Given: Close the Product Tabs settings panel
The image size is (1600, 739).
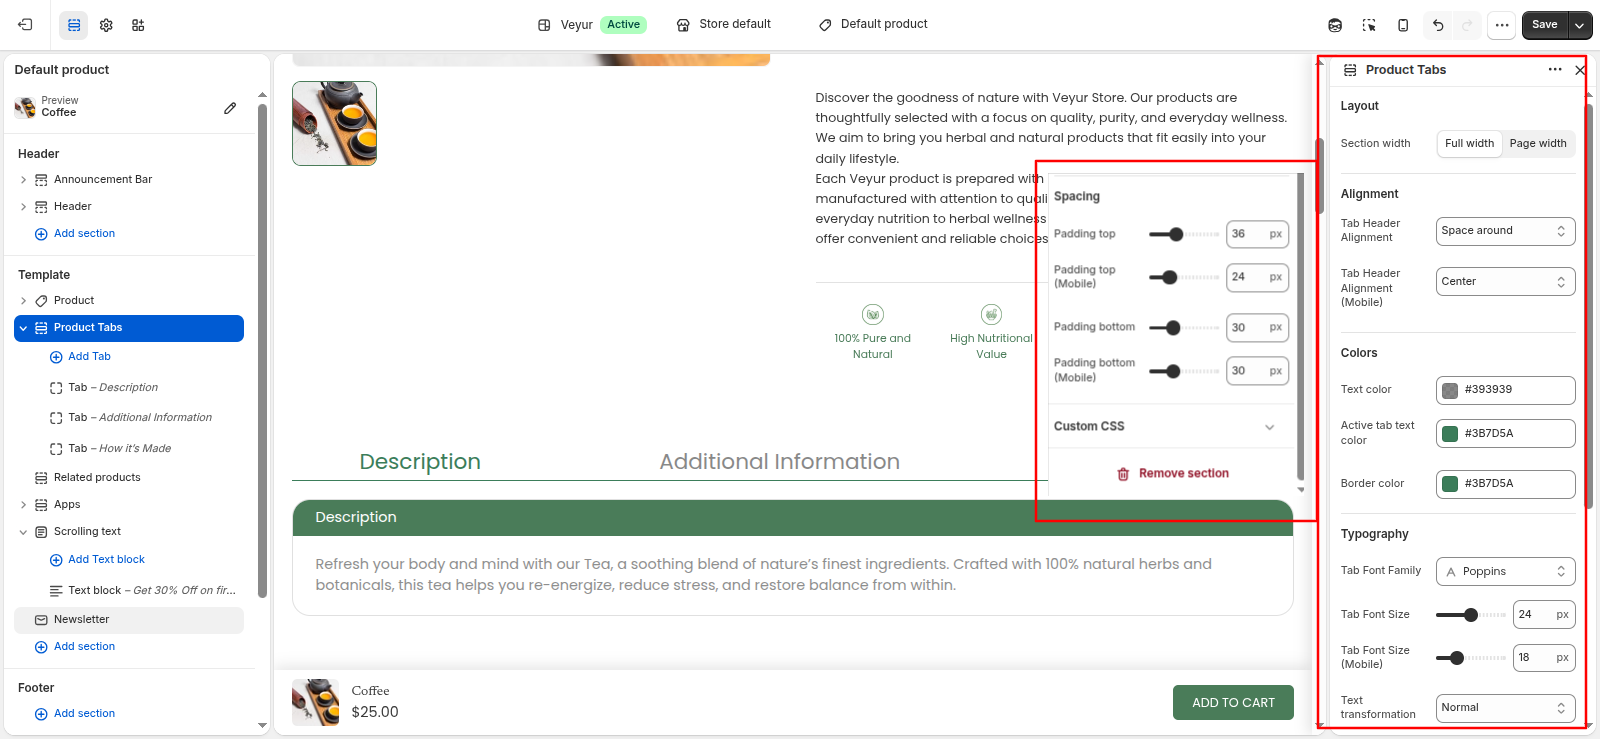Looking at the screenshot, I should tap(1580, 70).
